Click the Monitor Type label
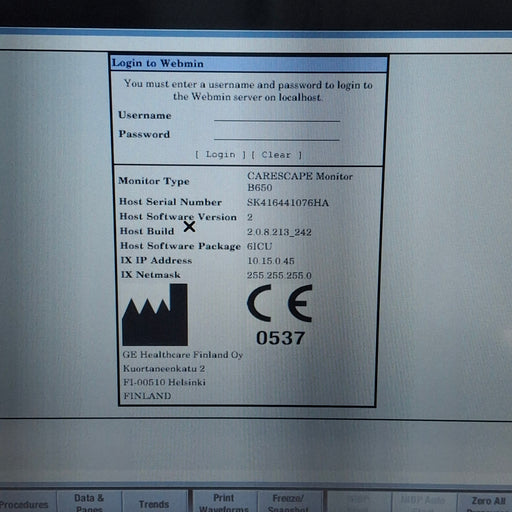Viewport: 512px width, 512px height. click(x=154, y=181)
